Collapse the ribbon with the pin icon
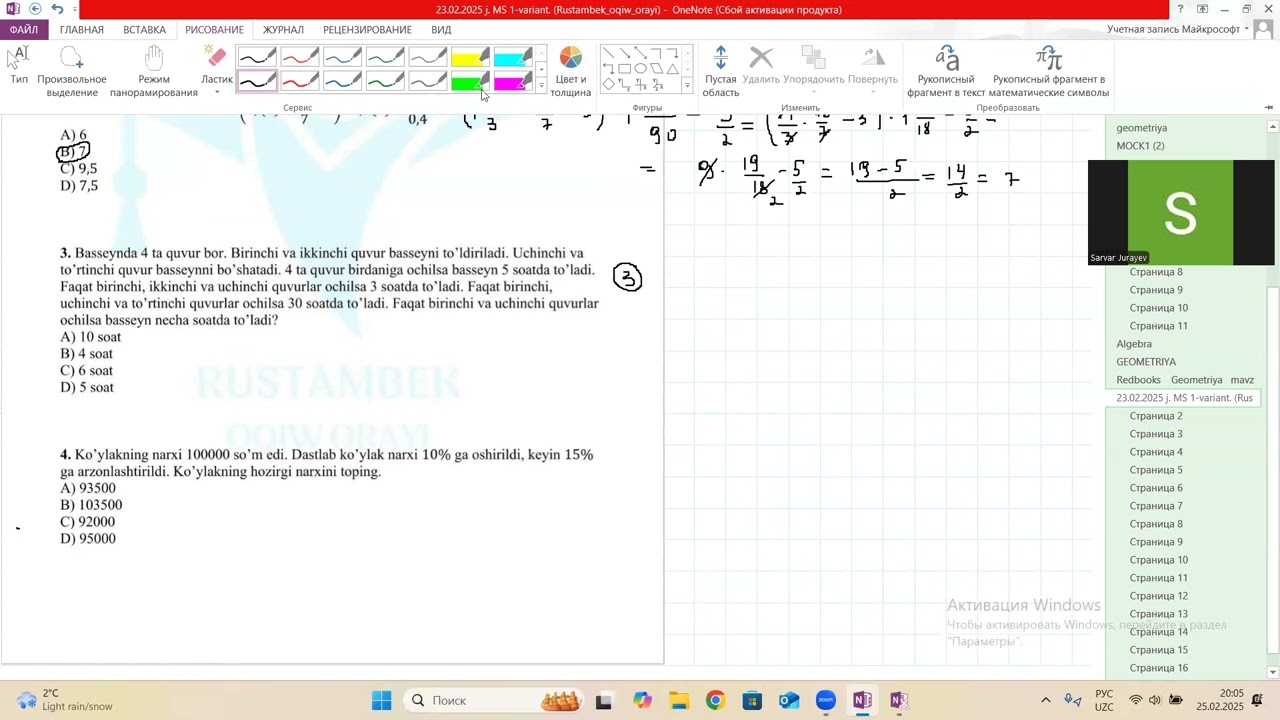Image resolution: width=1280 pixels, height=720 pixels. click(1268, 107)
